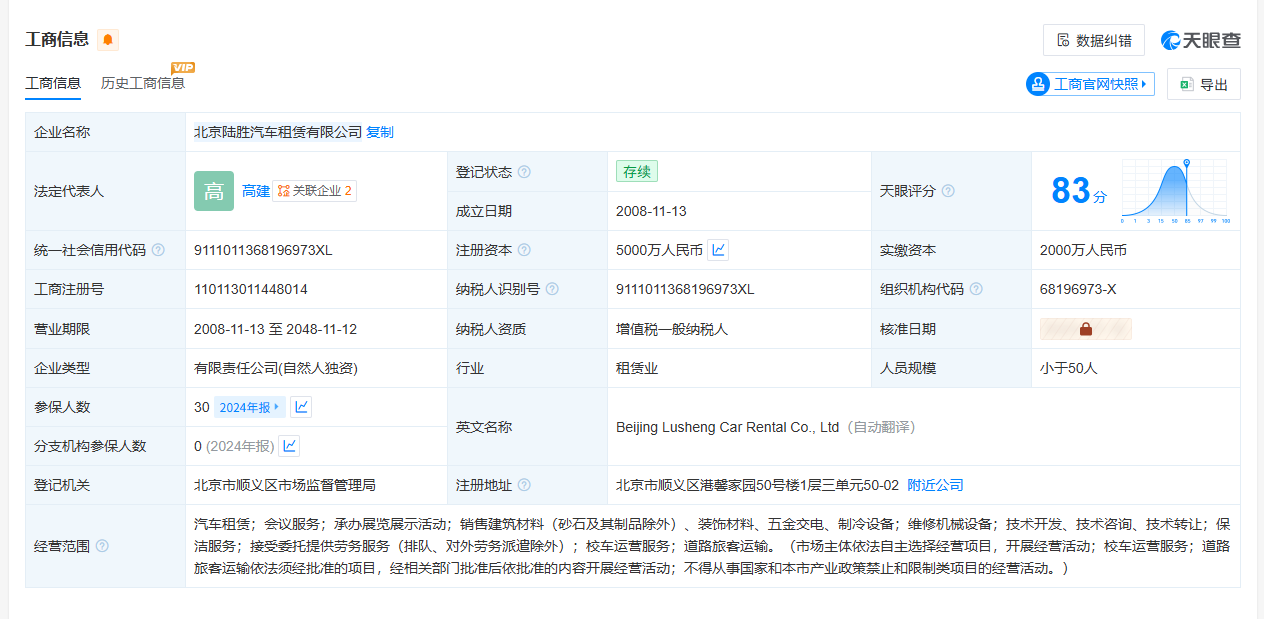Open trend chart beside registered capital
This screenshot has height=619, width=1264.
coord(718,250)
